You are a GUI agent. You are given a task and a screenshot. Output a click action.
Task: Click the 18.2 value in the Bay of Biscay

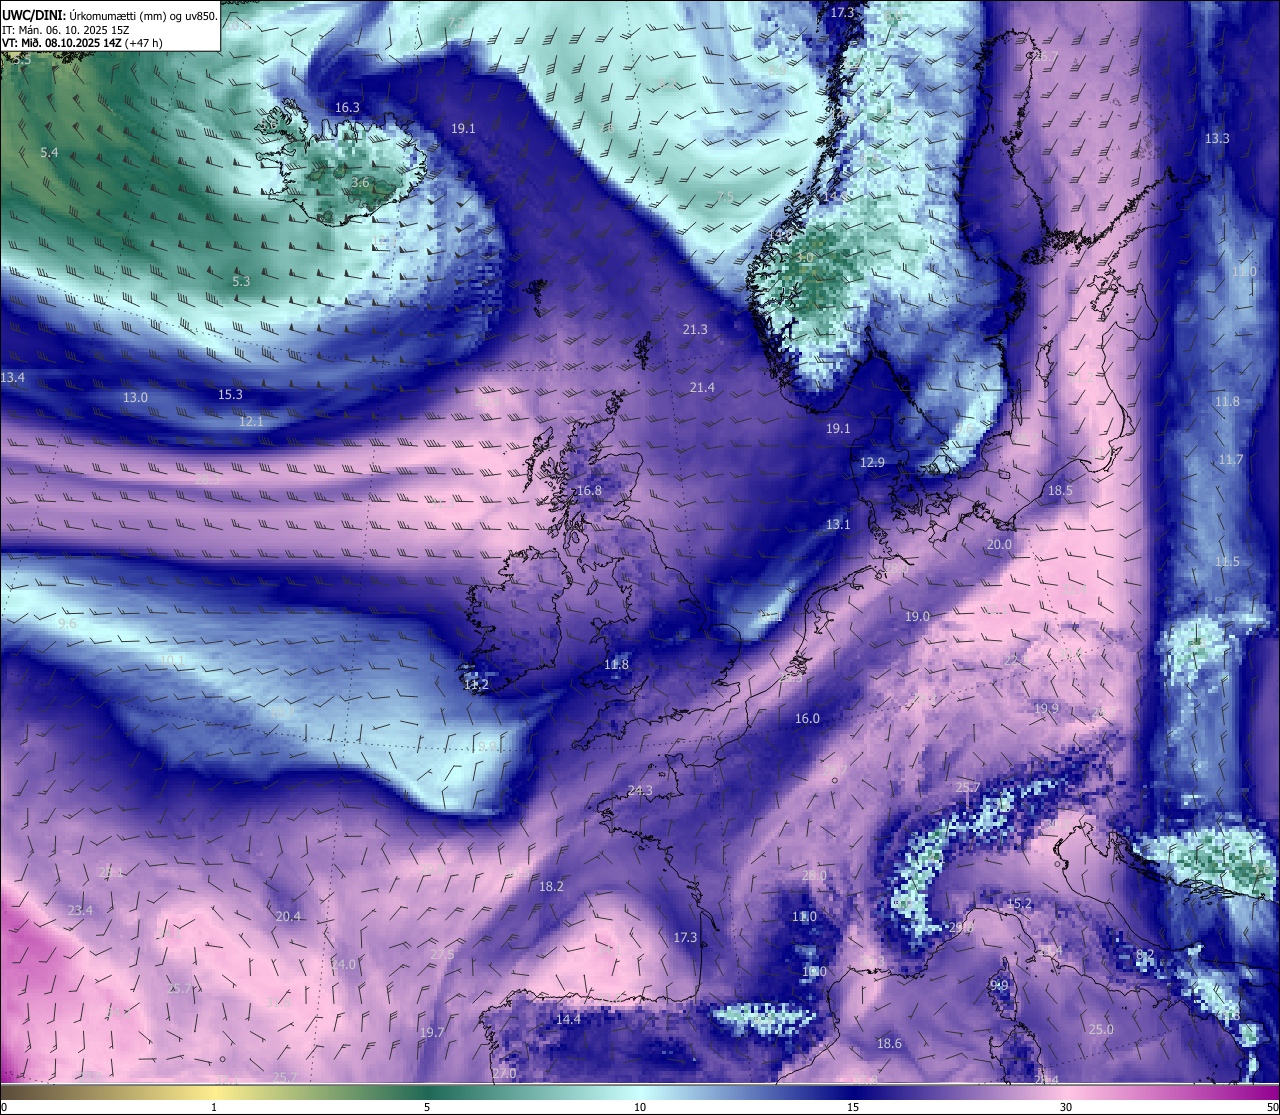click(551, 886)
